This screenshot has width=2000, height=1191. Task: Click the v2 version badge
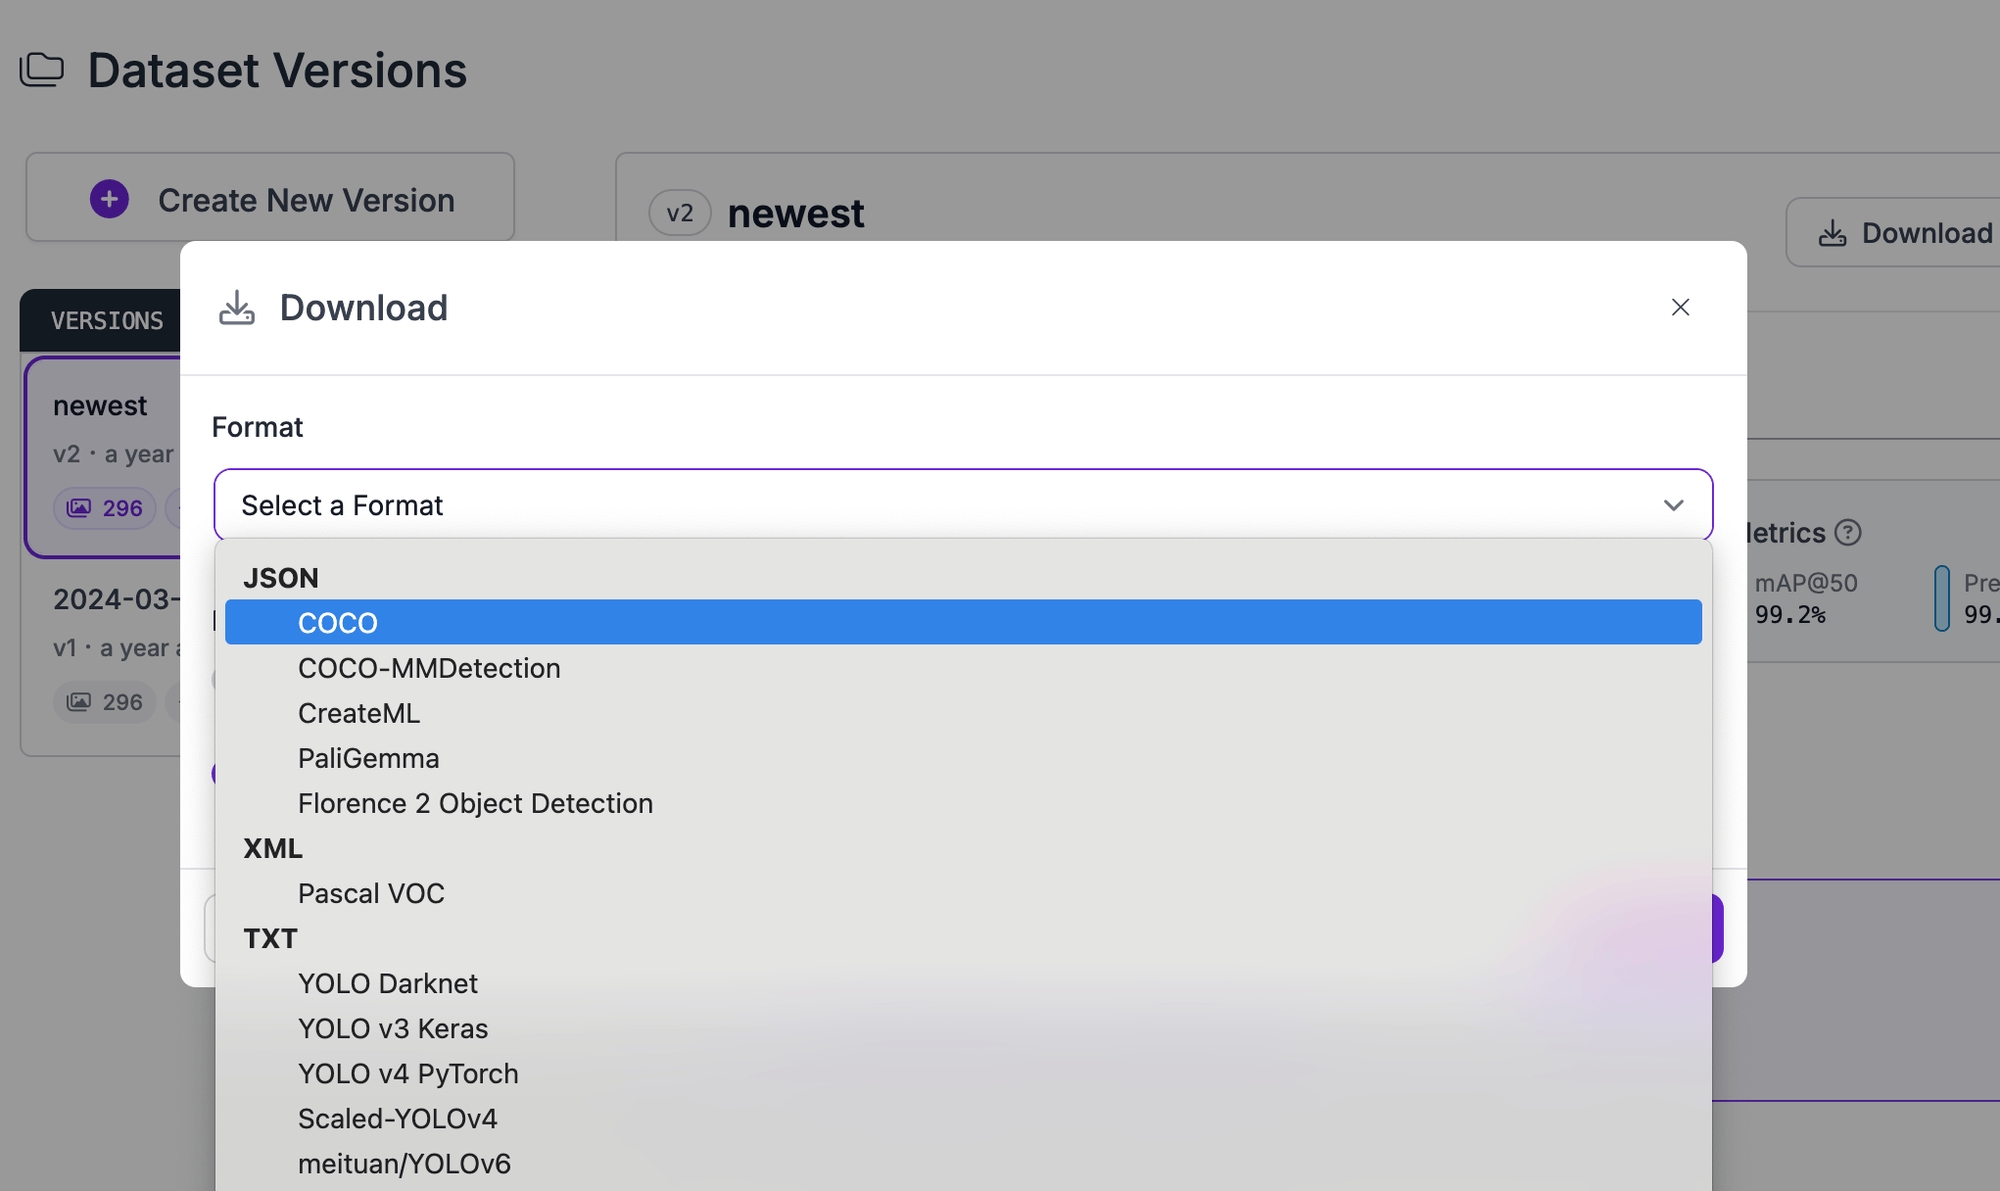pos(680,212)
